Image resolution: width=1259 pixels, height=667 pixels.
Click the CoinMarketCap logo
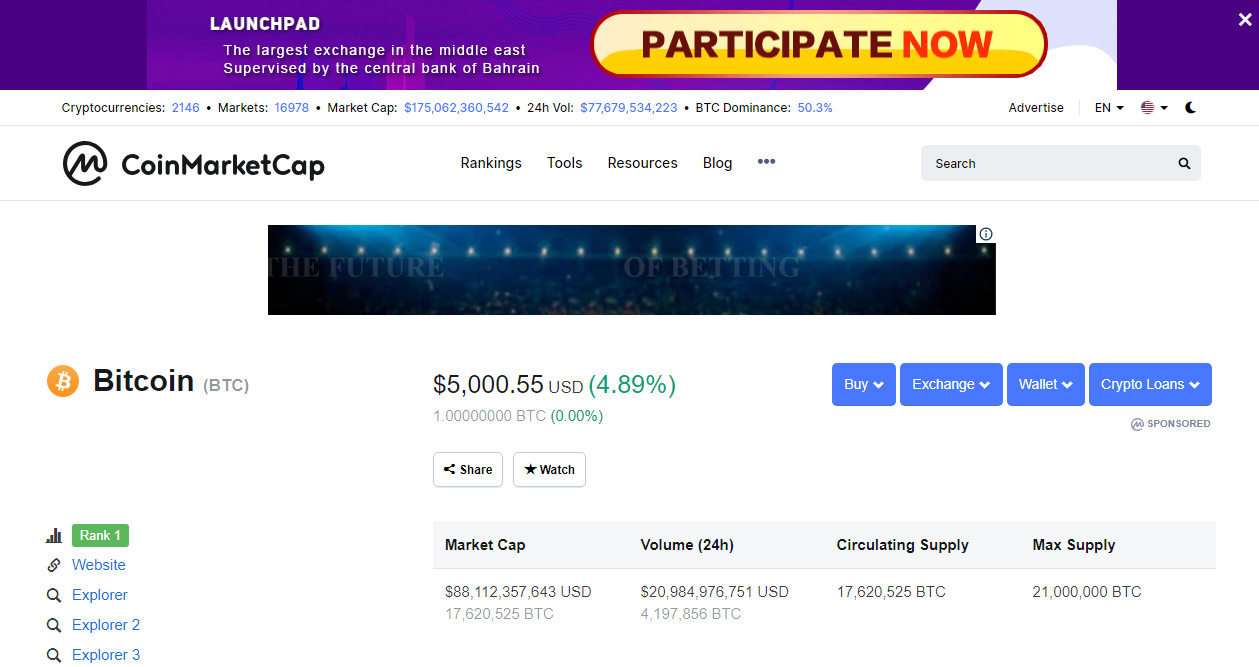pyautogui.click(x=193, y=163)
